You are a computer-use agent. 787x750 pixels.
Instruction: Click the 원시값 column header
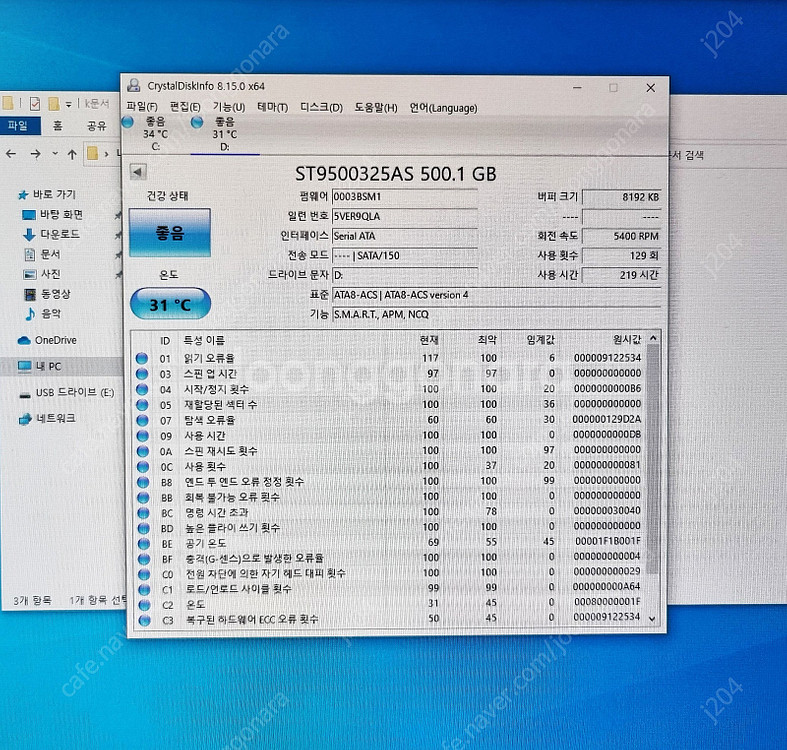coord(627,339)
